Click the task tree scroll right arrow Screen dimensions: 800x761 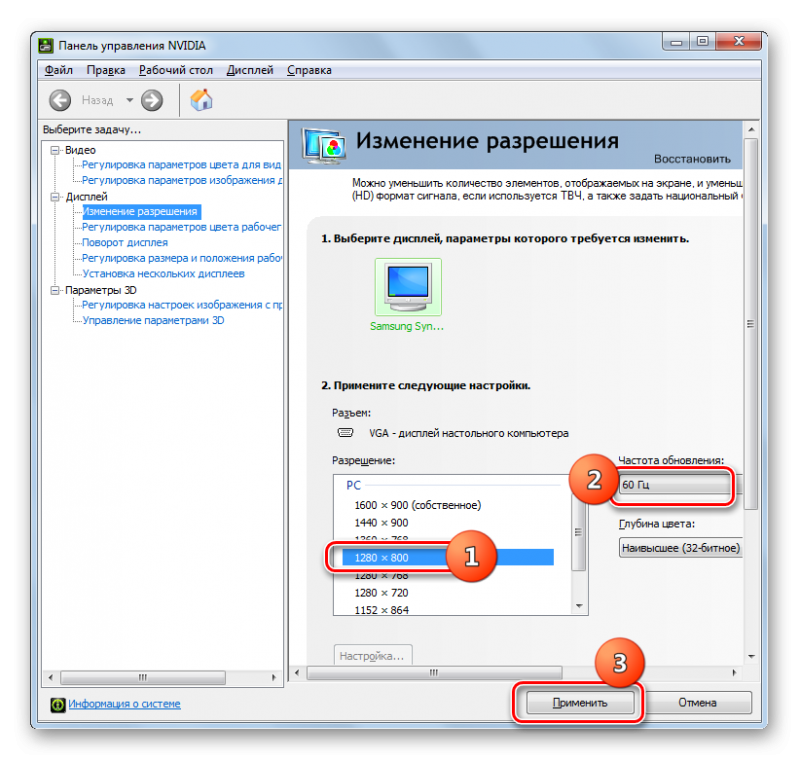pos(274,677)
